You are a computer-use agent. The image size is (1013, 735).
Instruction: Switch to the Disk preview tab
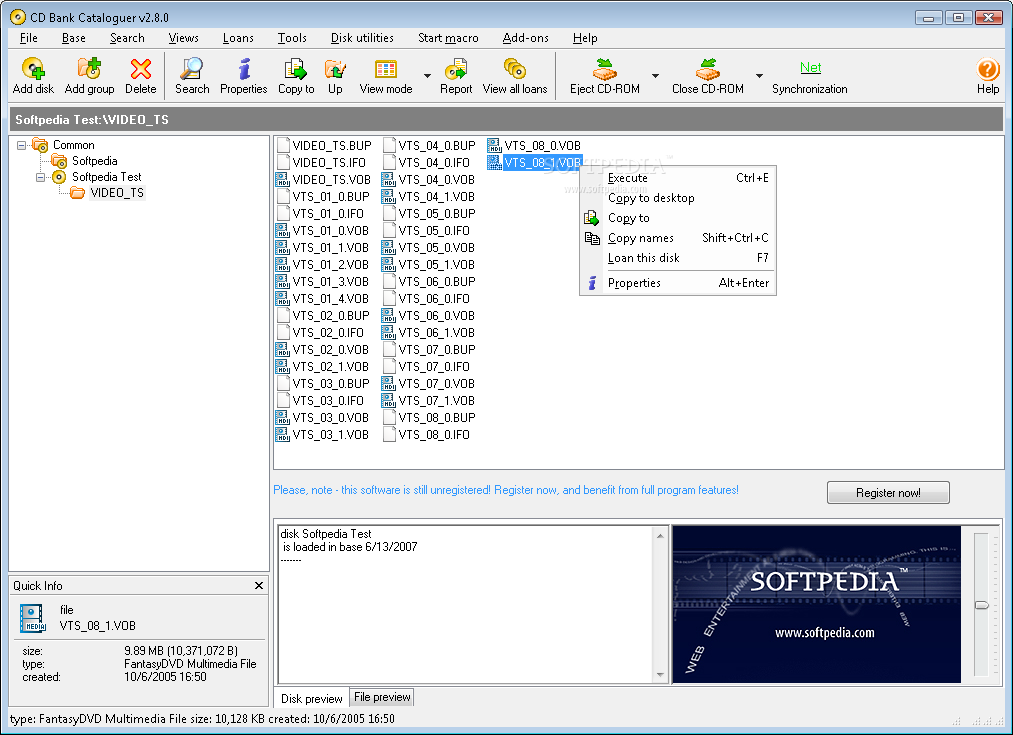pyautogui.click(x=311, y=699)
